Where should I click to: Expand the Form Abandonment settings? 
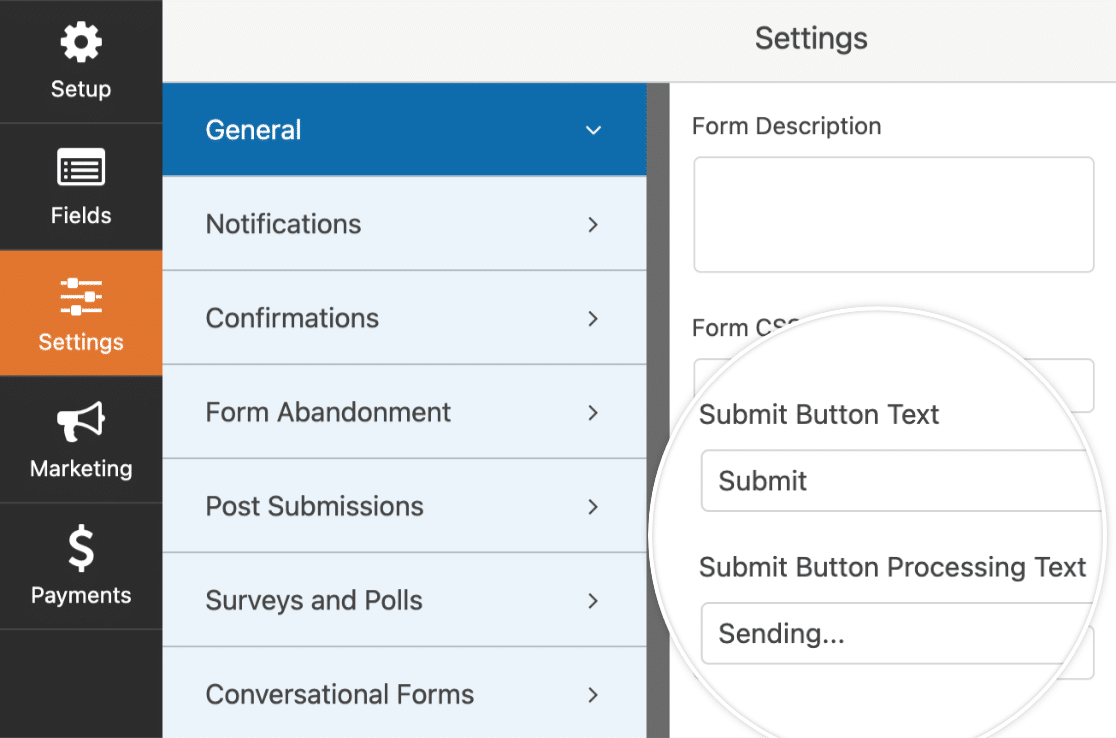(x=593, y=412)
